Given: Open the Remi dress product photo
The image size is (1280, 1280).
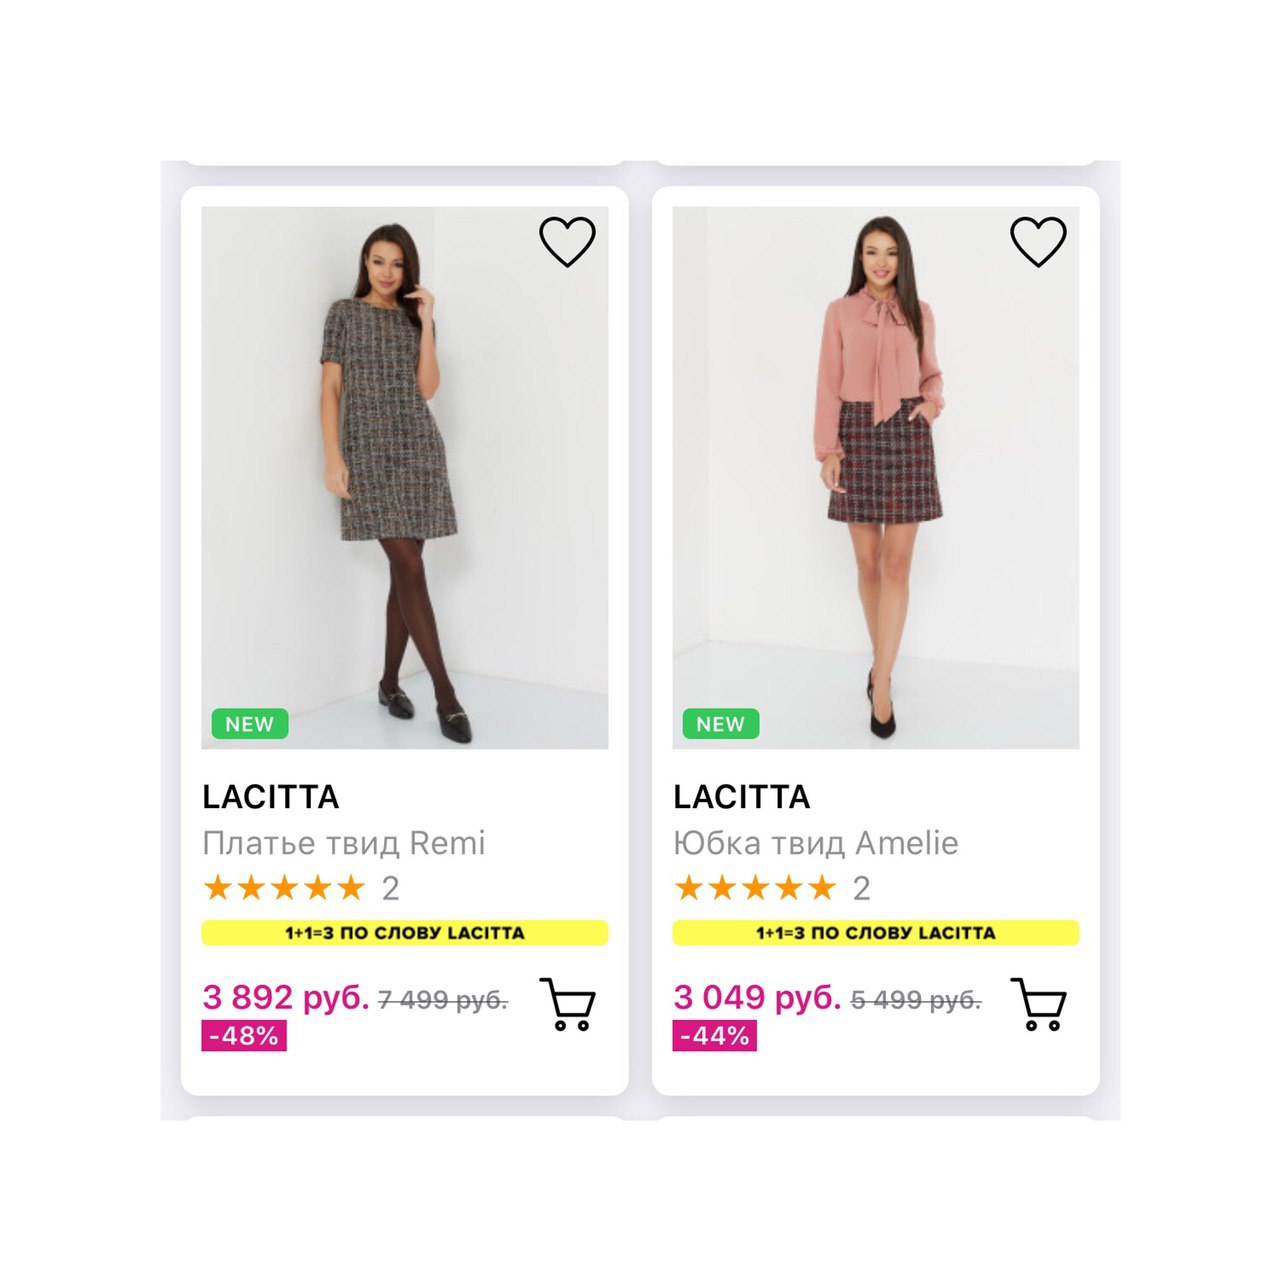Looking at the screenshot, I should tap(404, 470).
